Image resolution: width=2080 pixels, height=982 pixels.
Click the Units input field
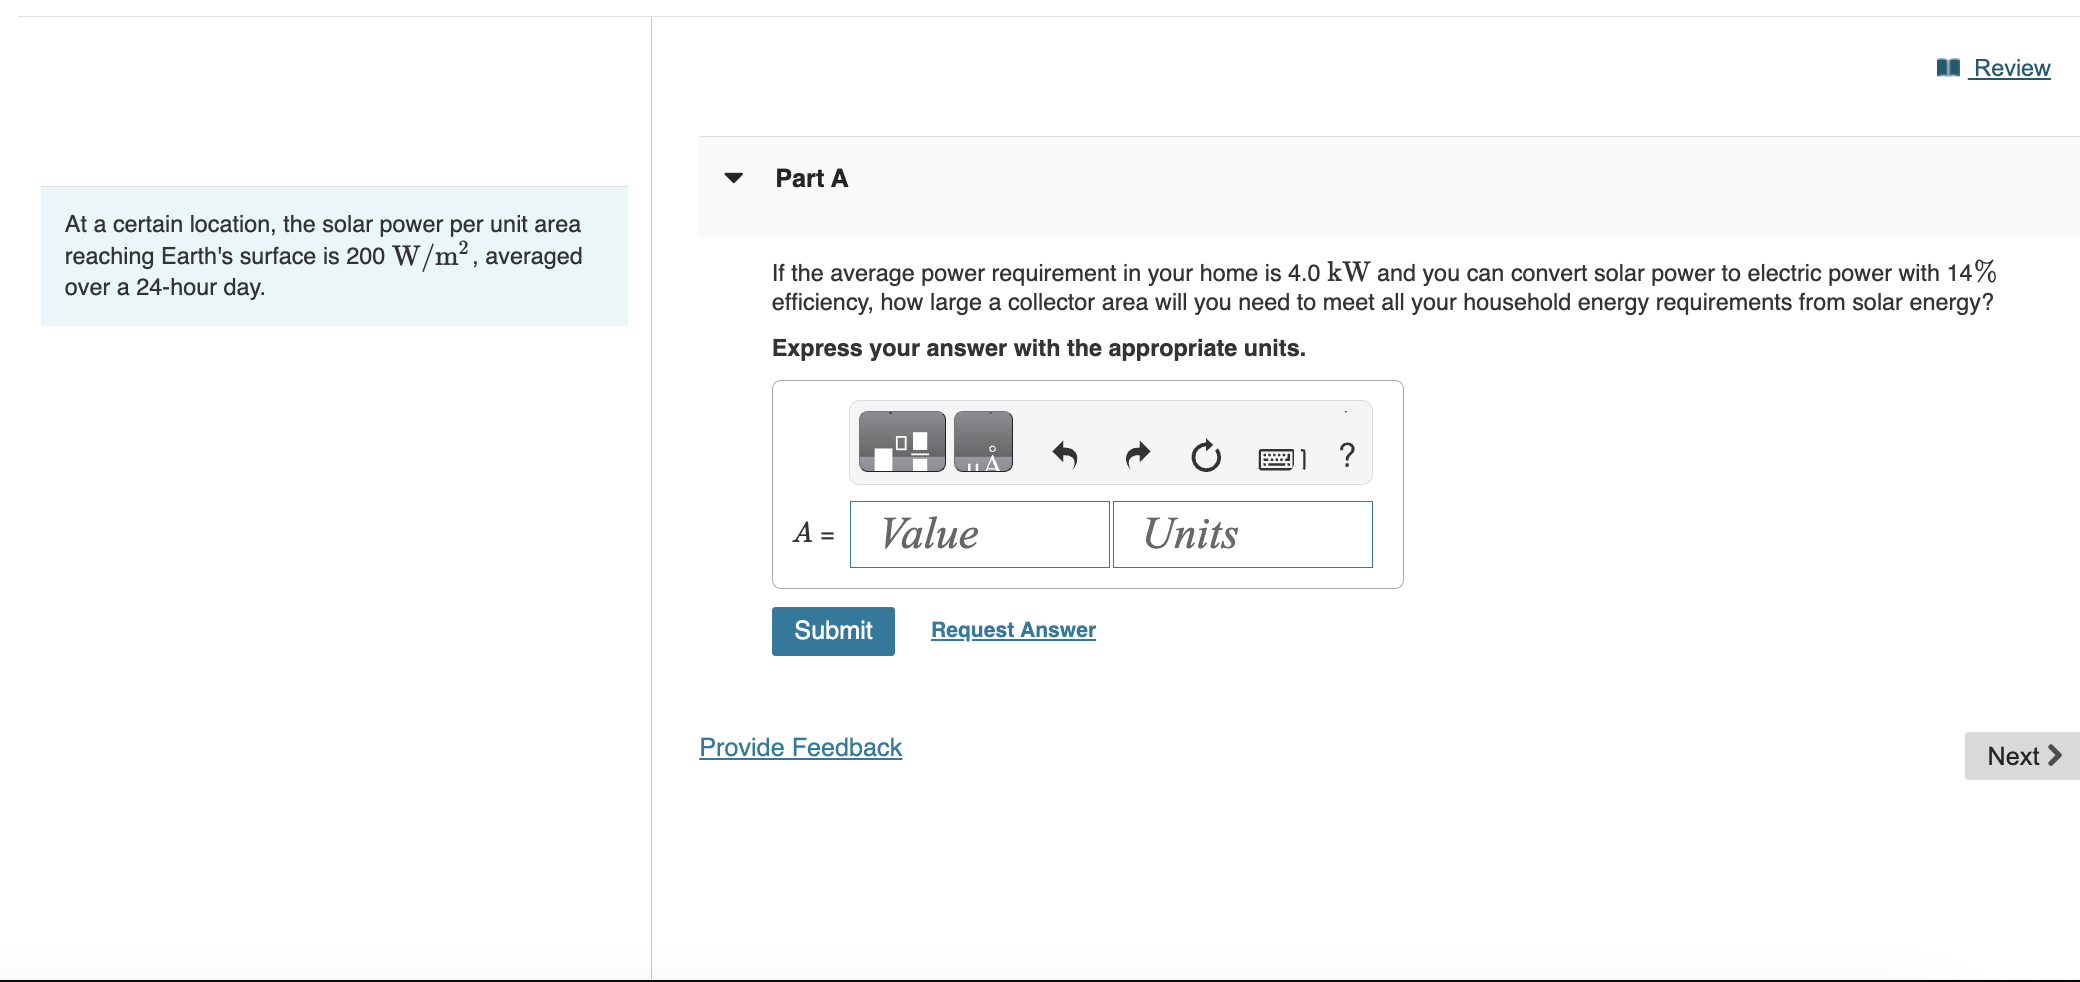click(1243, 534)
